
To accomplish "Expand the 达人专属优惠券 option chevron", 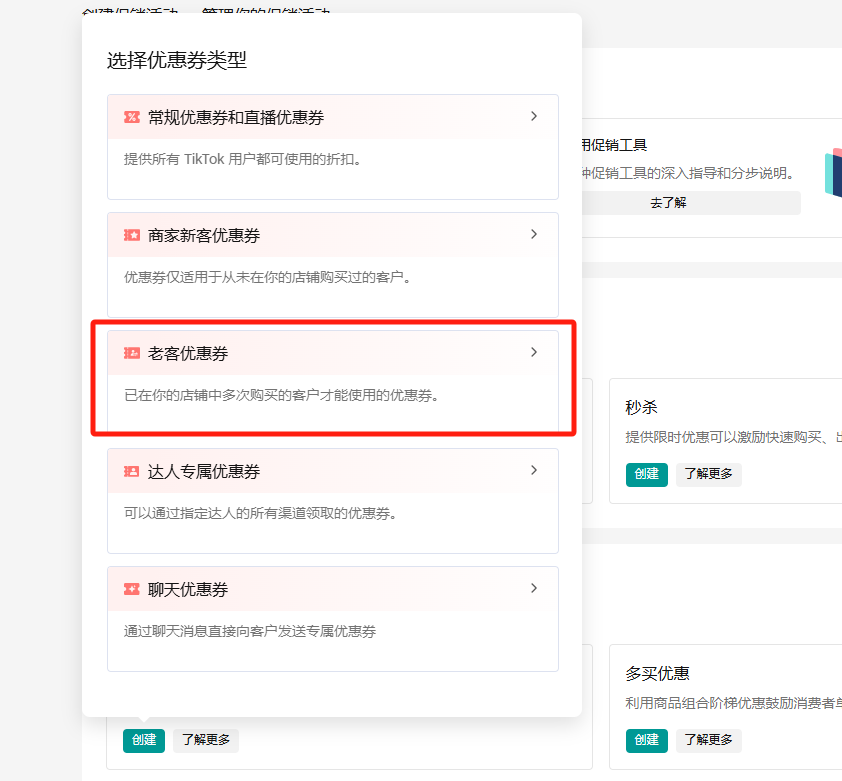I will 534,470.
